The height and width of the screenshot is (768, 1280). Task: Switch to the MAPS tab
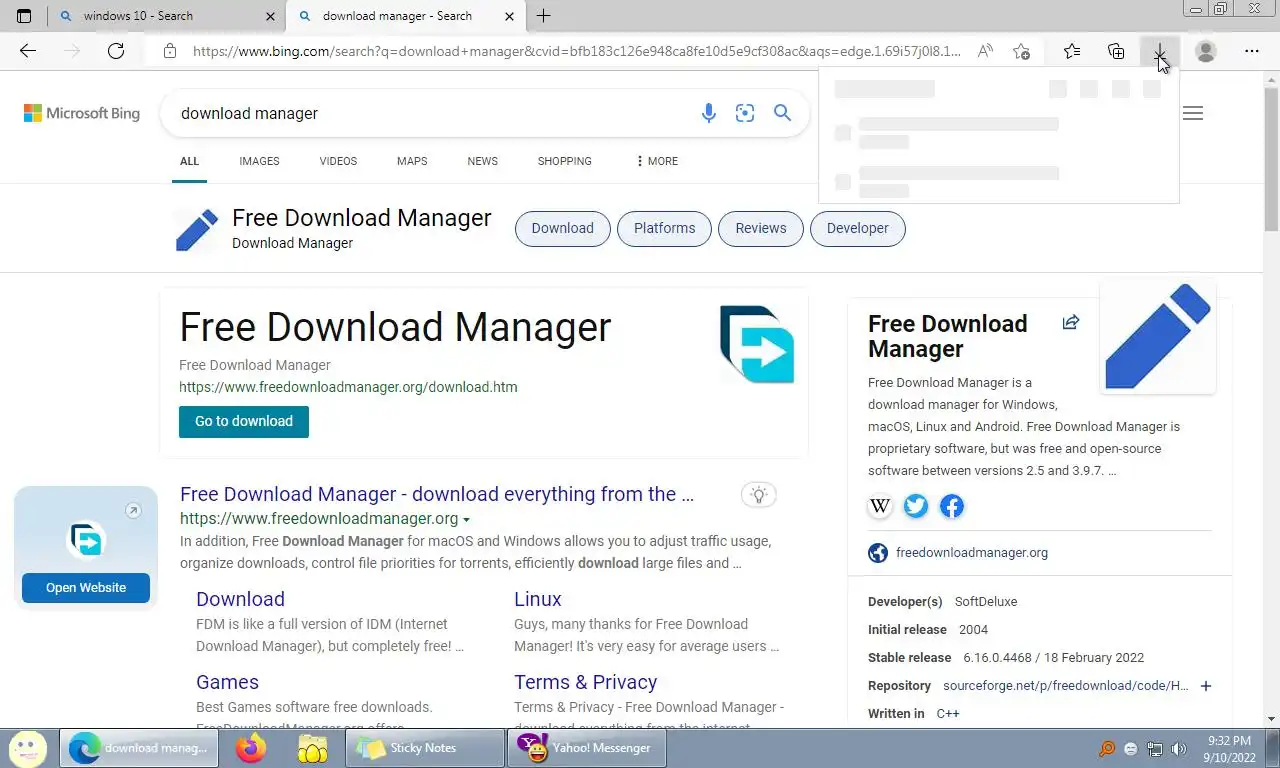(x=412, y=161)
